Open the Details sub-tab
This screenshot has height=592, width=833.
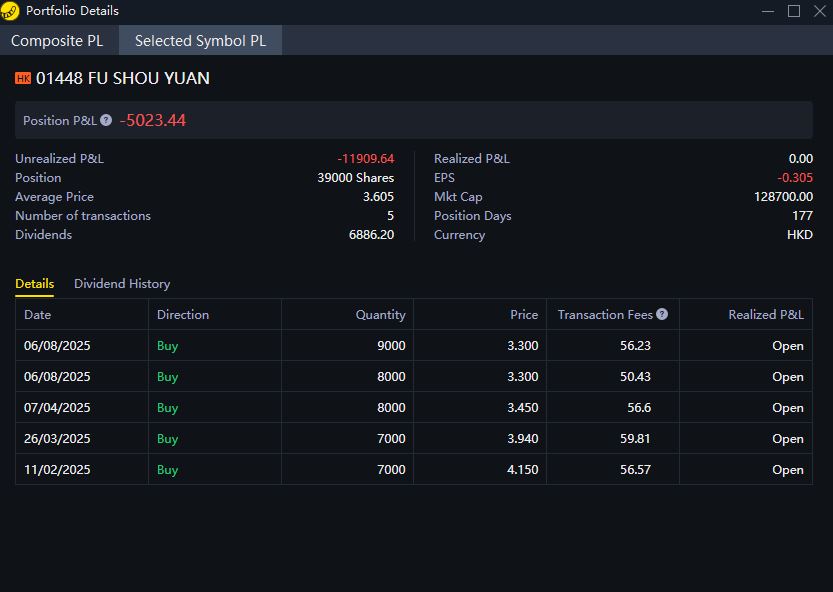click(x=35, y=284)
